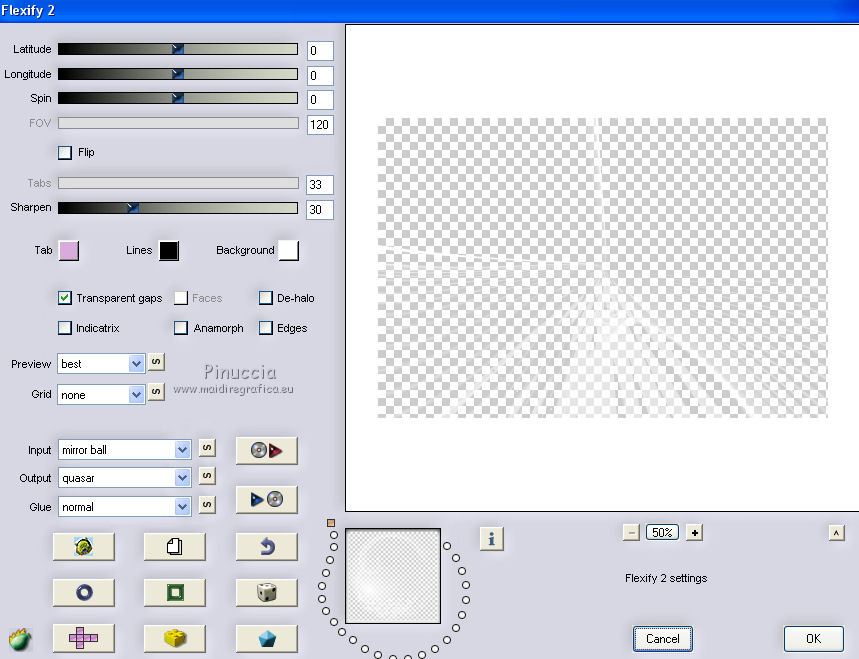The width and height of the screenshot is (859, 659).
Task: Click the small preview thumbnail
Action: coord(393,576)
